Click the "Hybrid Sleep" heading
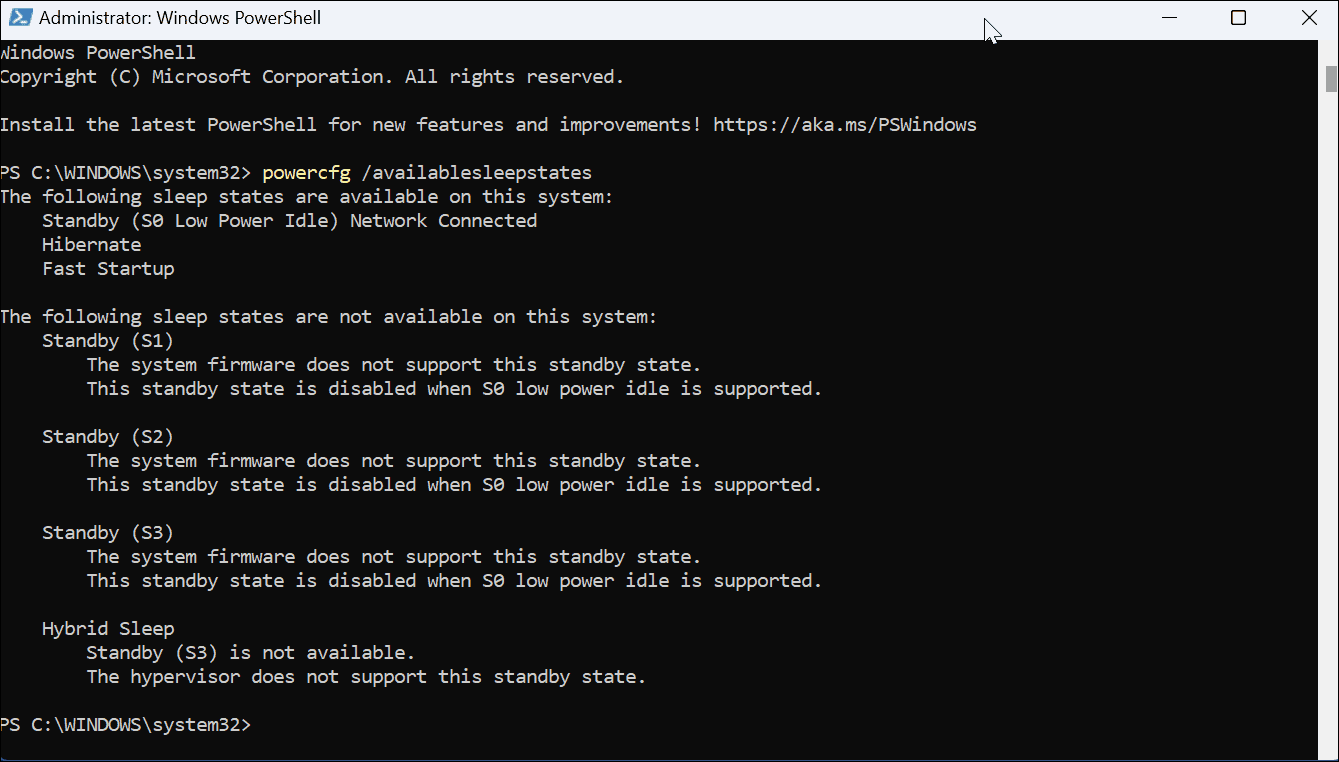The width and height of the screenshot is (1339, 762). 108,629
